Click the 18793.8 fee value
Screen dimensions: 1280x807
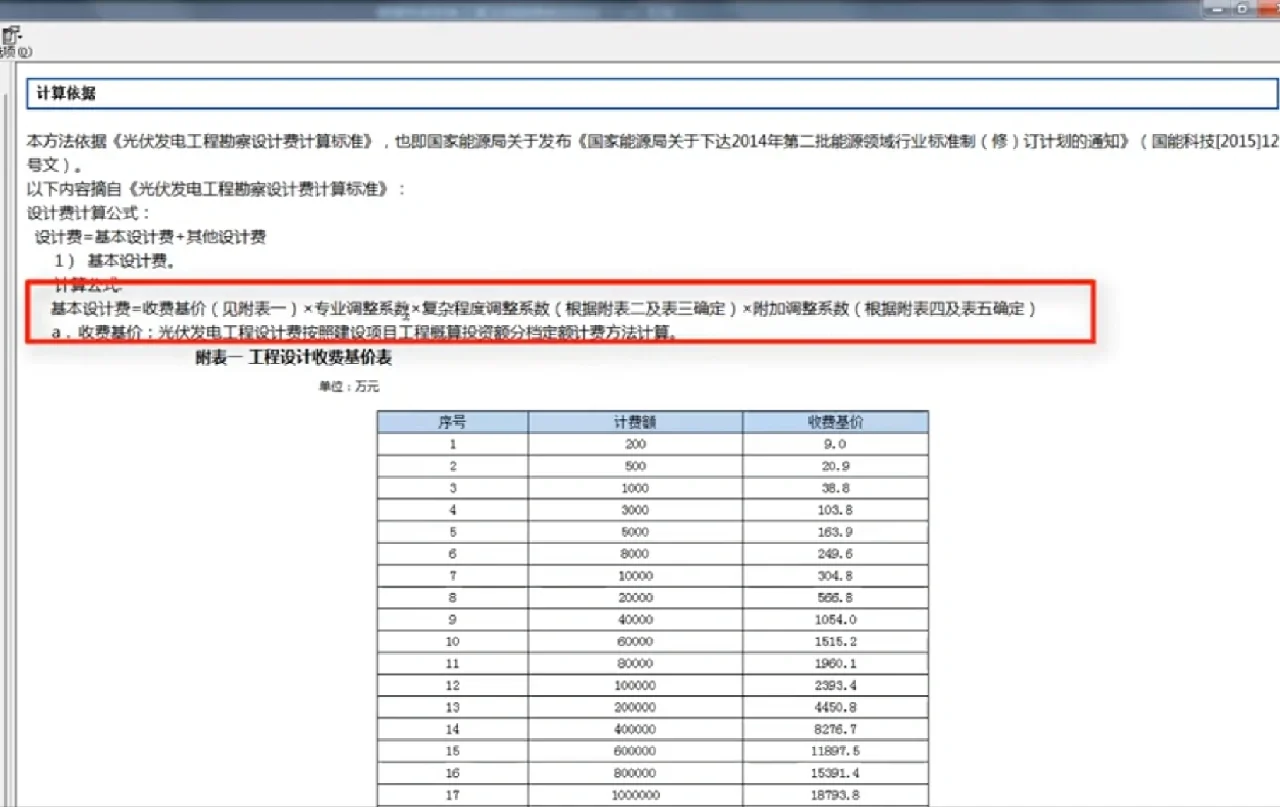[834, 794]
